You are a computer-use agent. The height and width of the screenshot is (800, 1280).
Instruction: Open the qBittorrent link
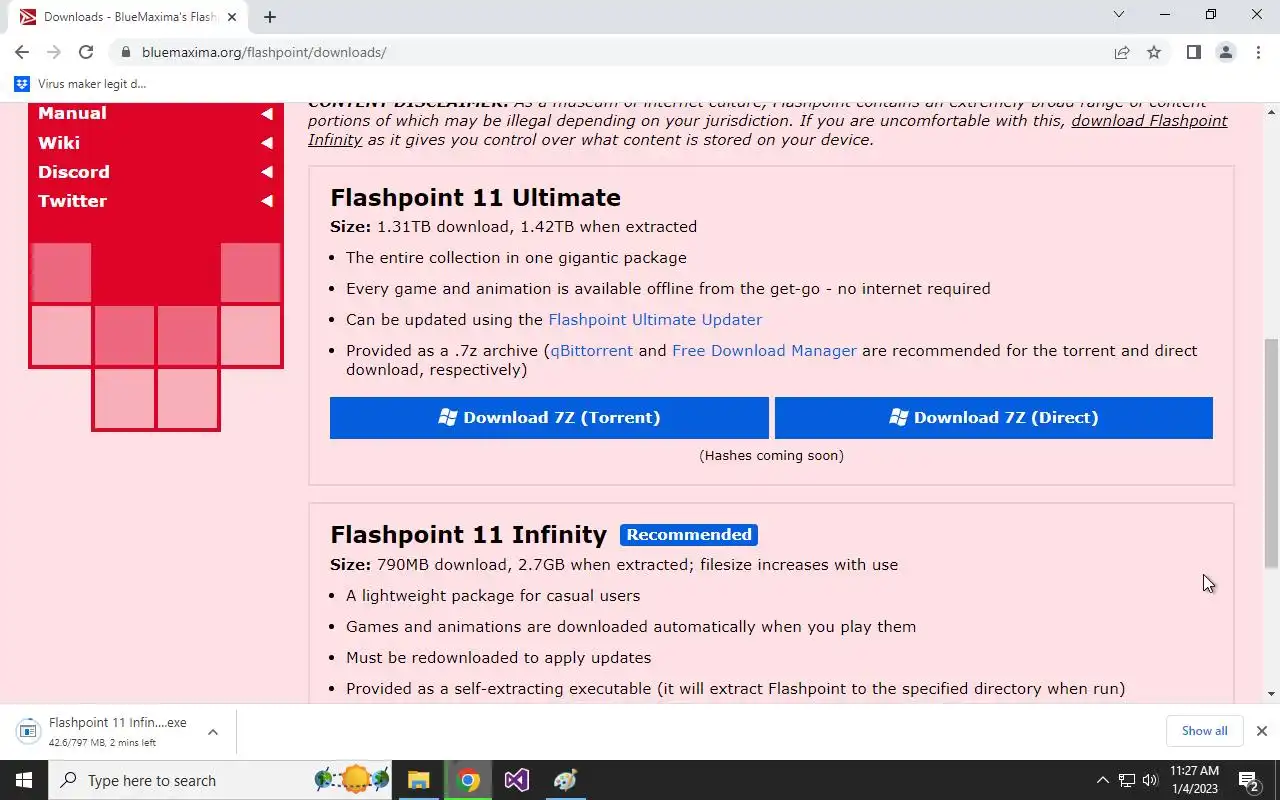point(591,351)
